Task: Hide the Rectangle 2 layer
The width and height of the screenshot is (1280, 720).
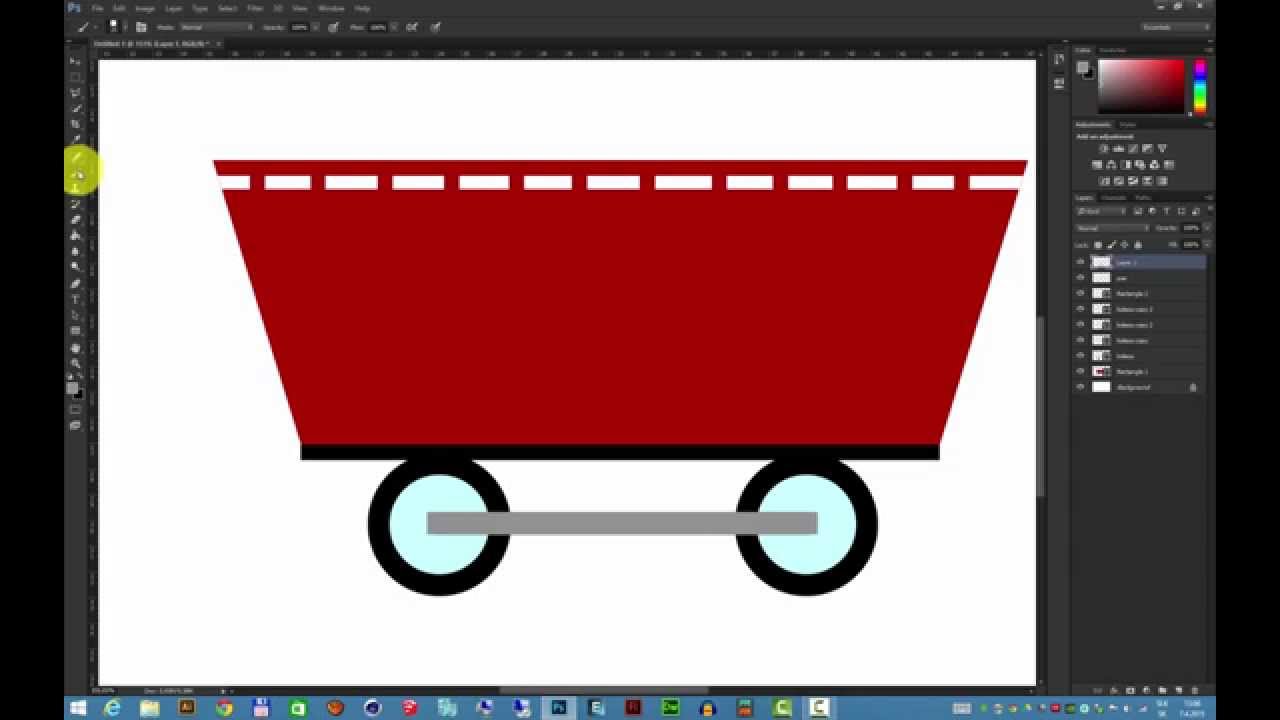Action: (x=1080, y=293)
